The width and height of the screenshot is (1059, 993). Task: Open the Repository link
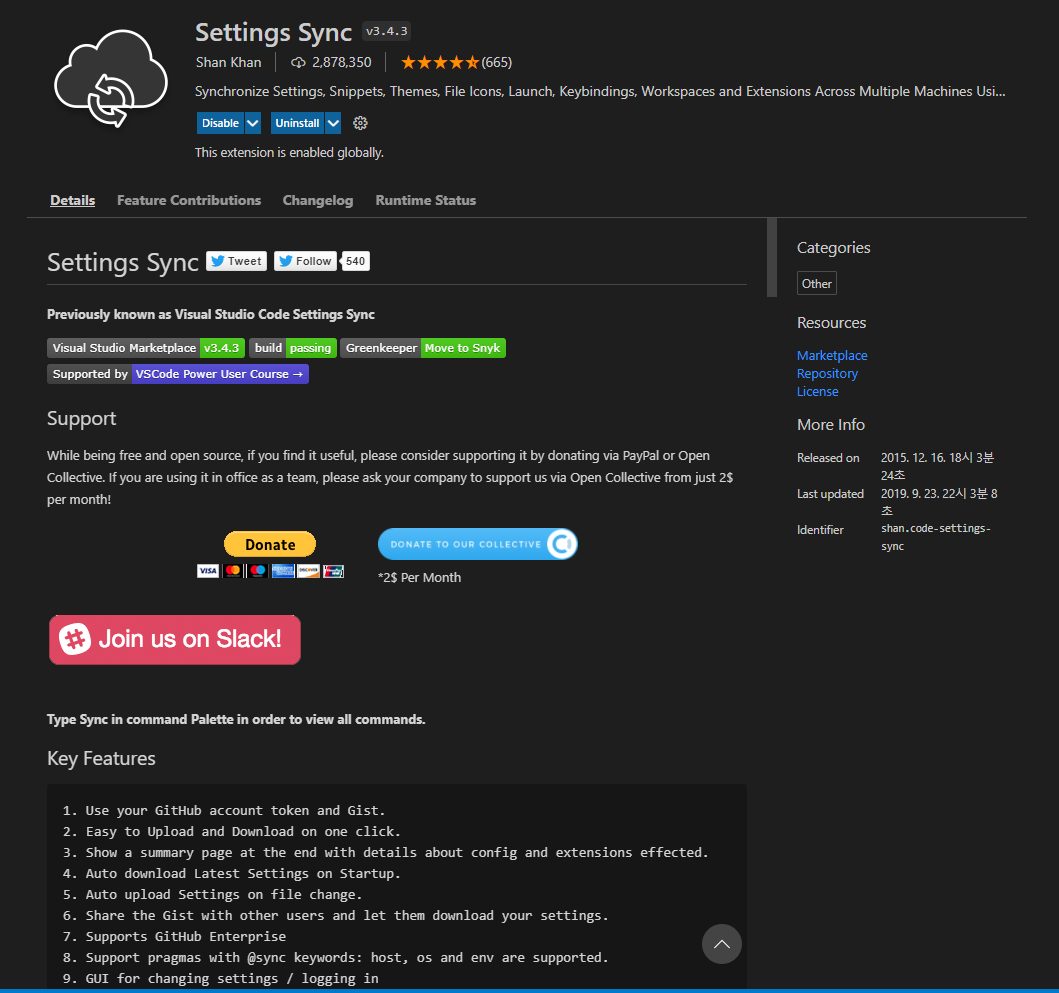(827, 373)
